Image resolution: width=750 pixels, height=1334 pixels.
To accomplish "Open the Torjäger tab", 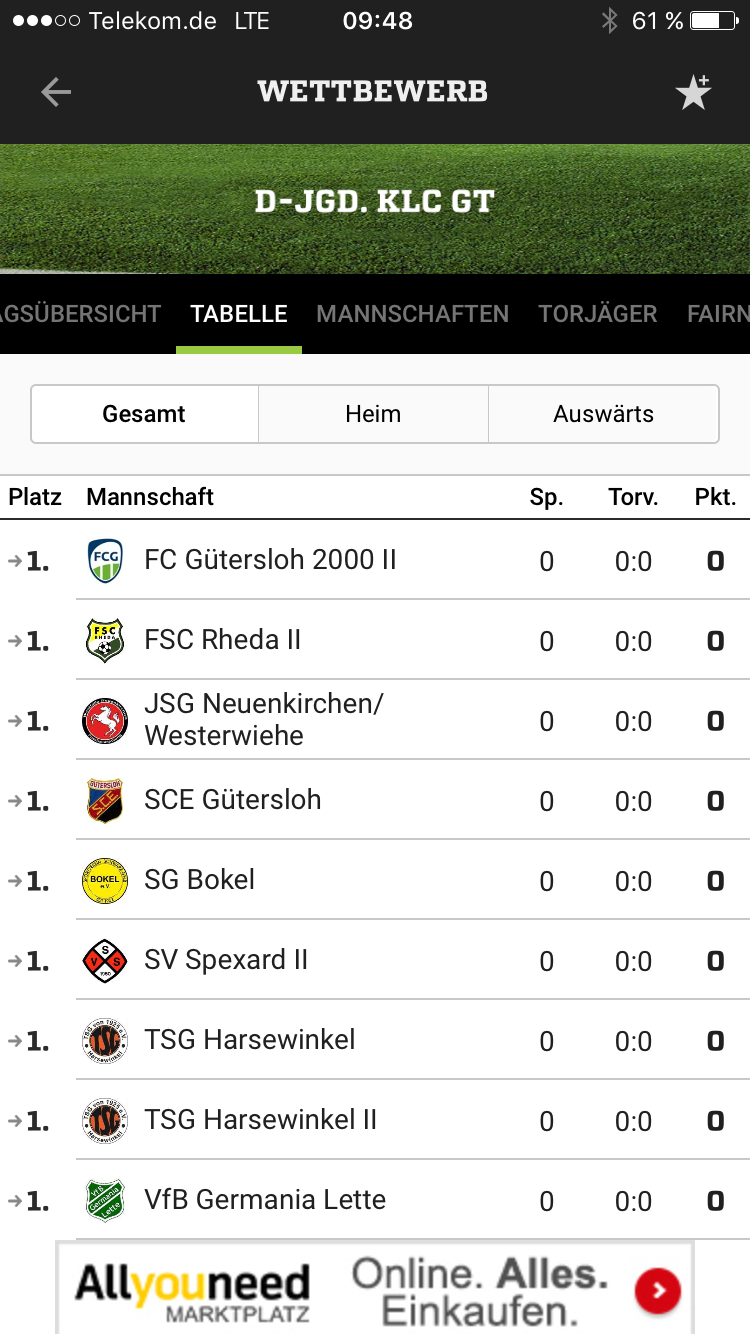I will (x=598, y=314).
